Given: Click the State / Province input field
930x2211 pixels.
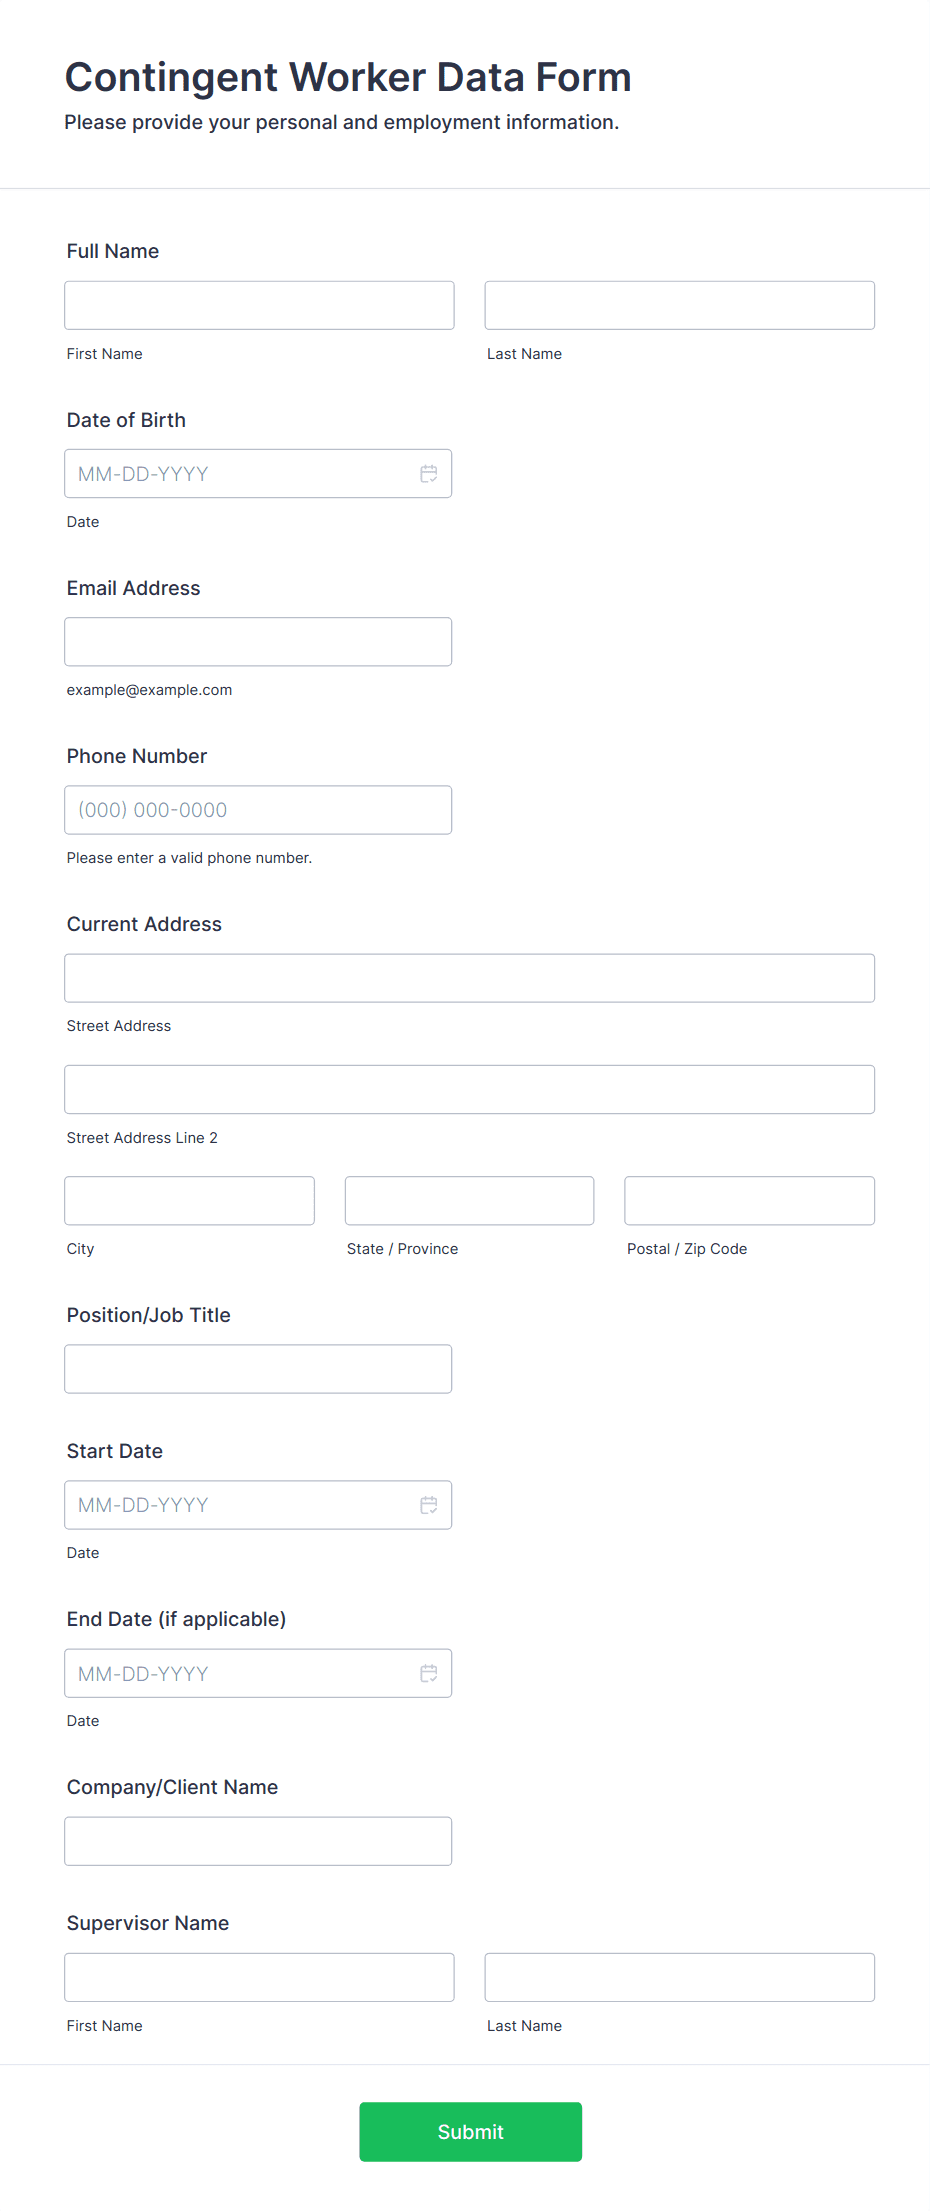Looking at the screenshot, I should 469,1200.
